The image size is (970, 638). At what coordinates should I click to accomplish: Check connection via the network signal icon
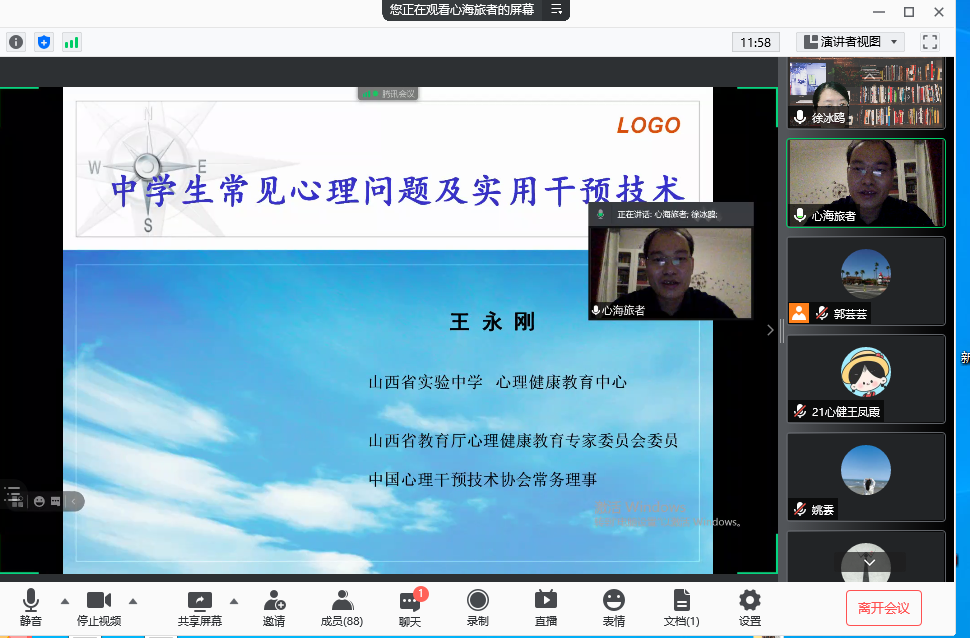[x=70, y=42]
